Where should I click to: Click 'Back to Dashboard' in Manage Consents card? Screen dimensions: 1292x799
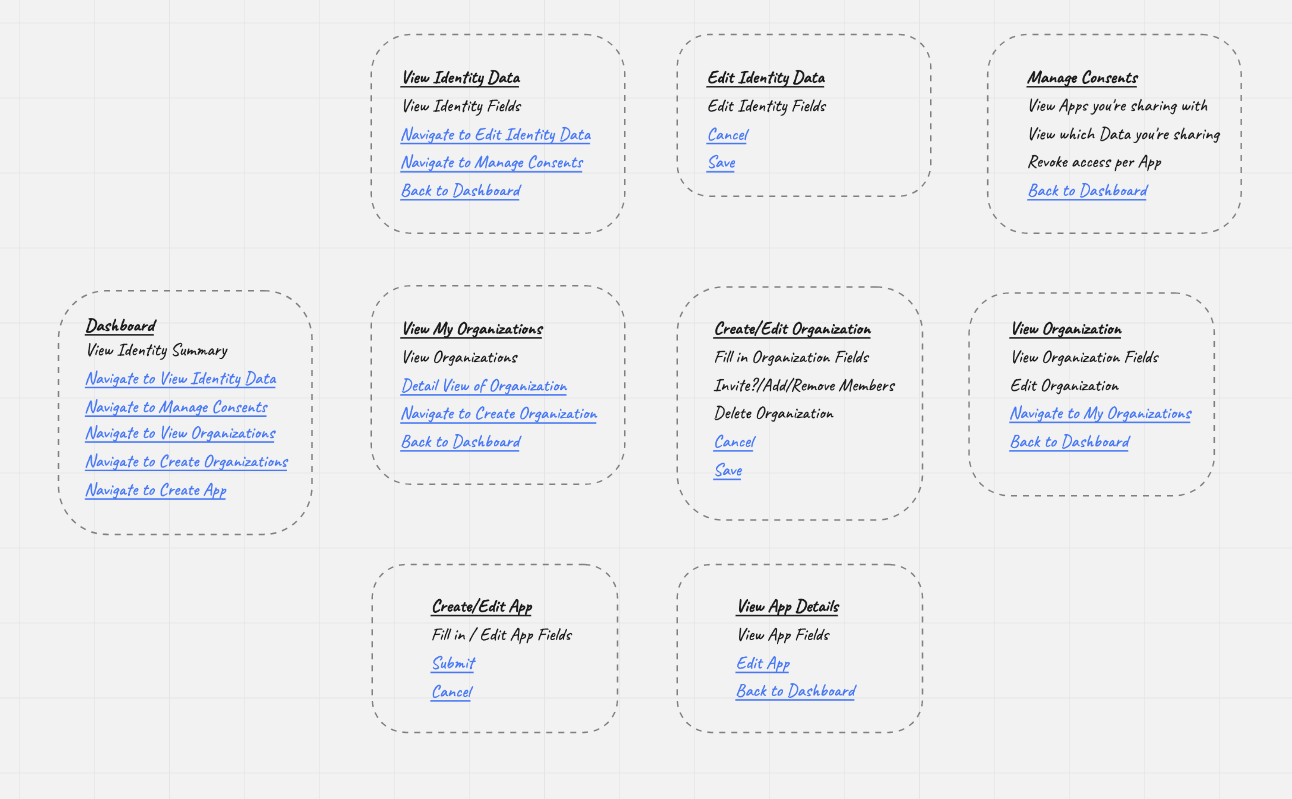1087,191
